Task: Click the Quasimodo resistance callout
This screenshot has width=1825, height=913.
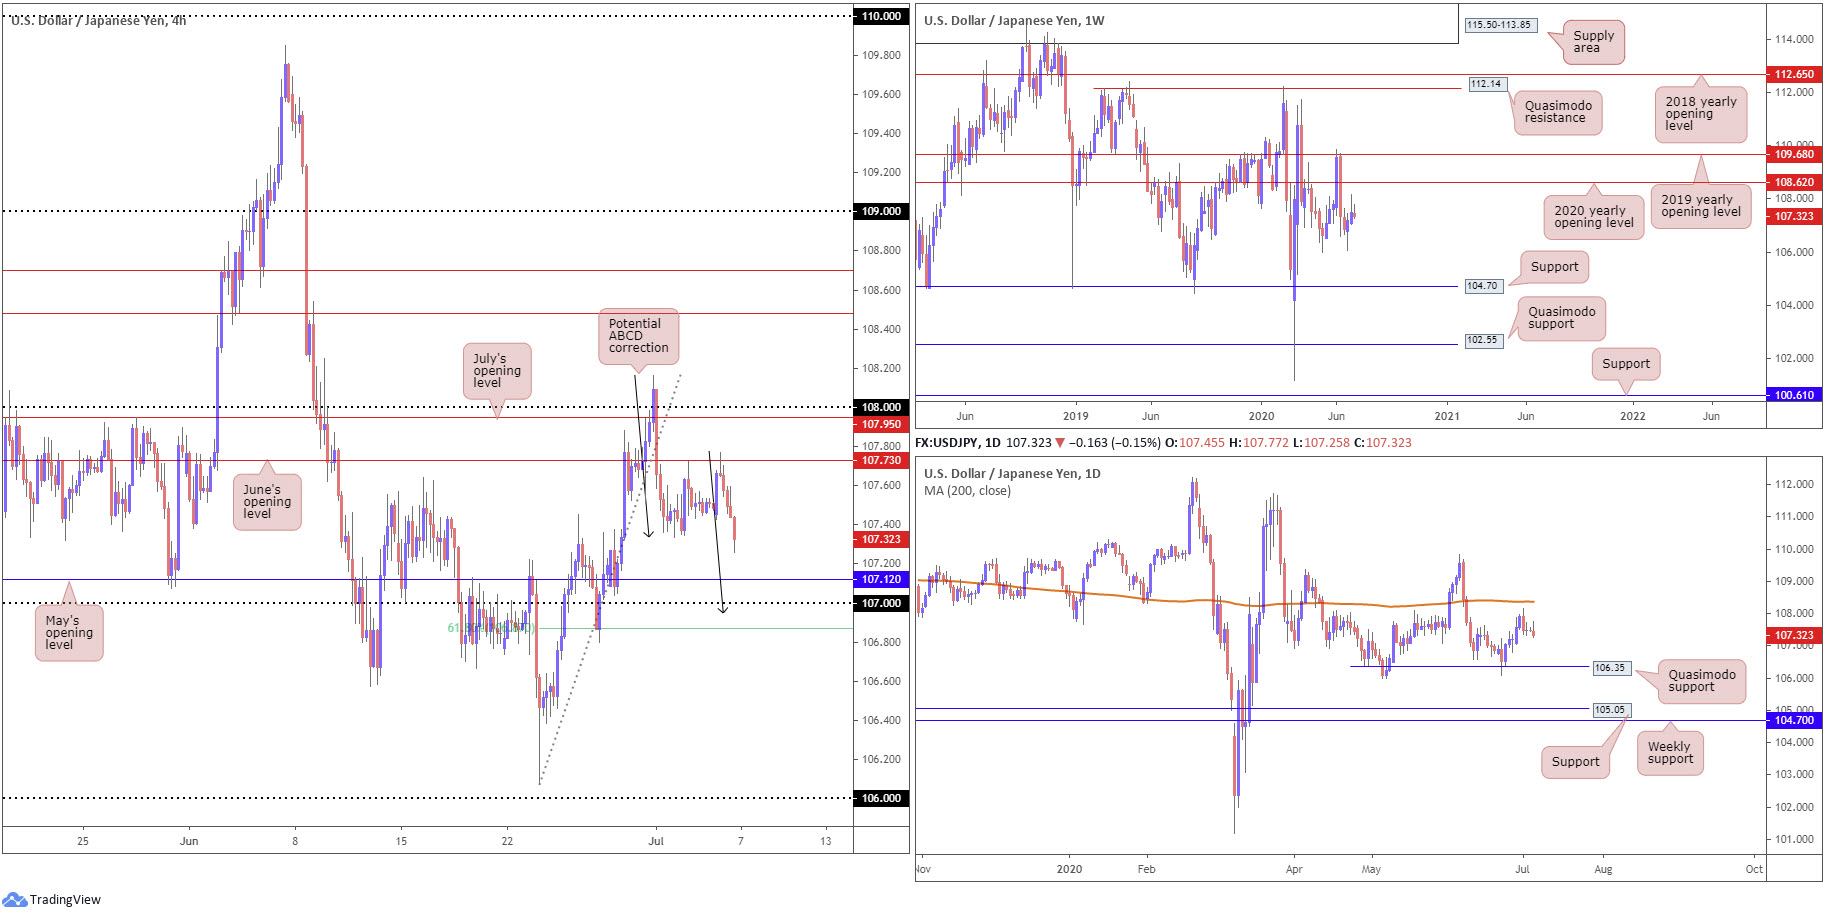Action: click(x=1558, y=112)
